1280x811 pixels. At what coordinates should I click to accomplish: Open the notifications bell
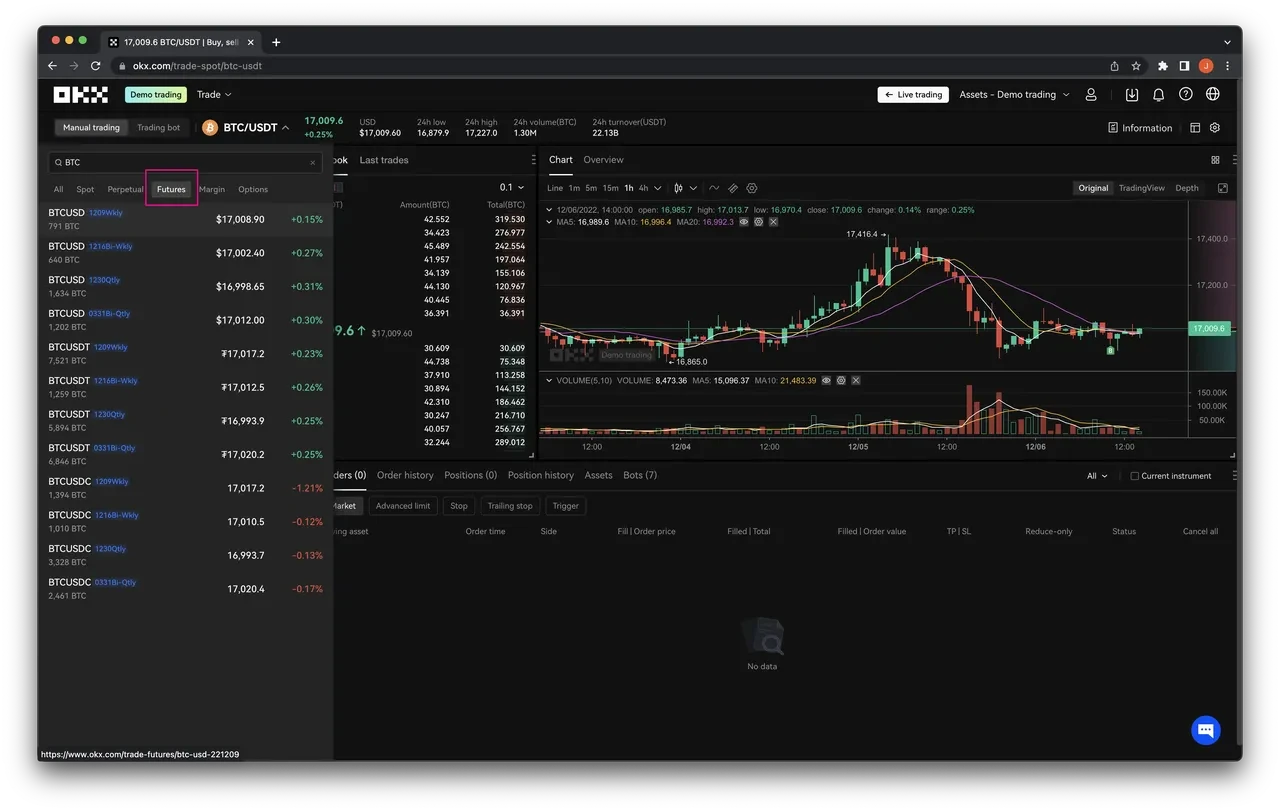click(x=1158, y=95)
